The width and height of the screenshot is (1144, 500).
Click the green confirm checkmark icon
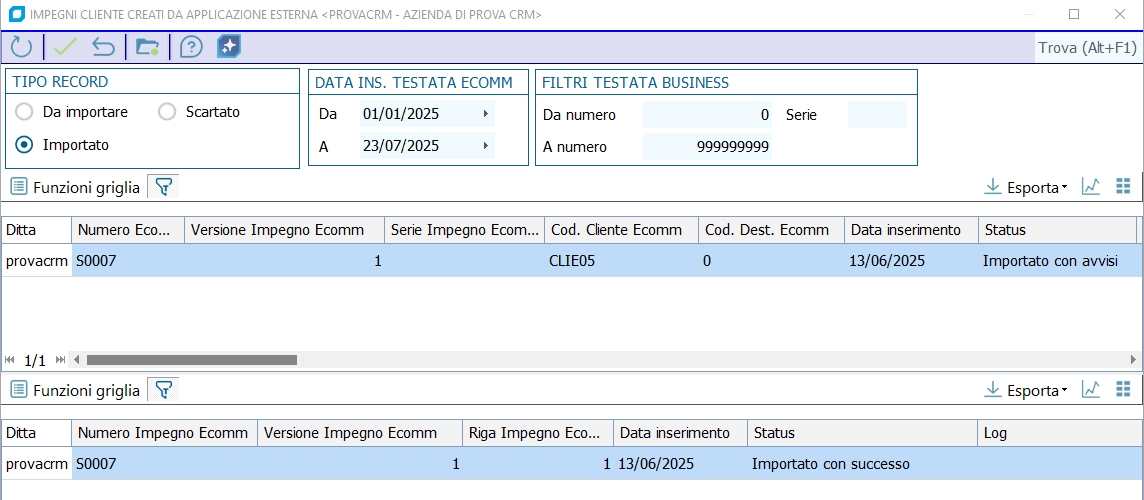[x=65, y=47]
